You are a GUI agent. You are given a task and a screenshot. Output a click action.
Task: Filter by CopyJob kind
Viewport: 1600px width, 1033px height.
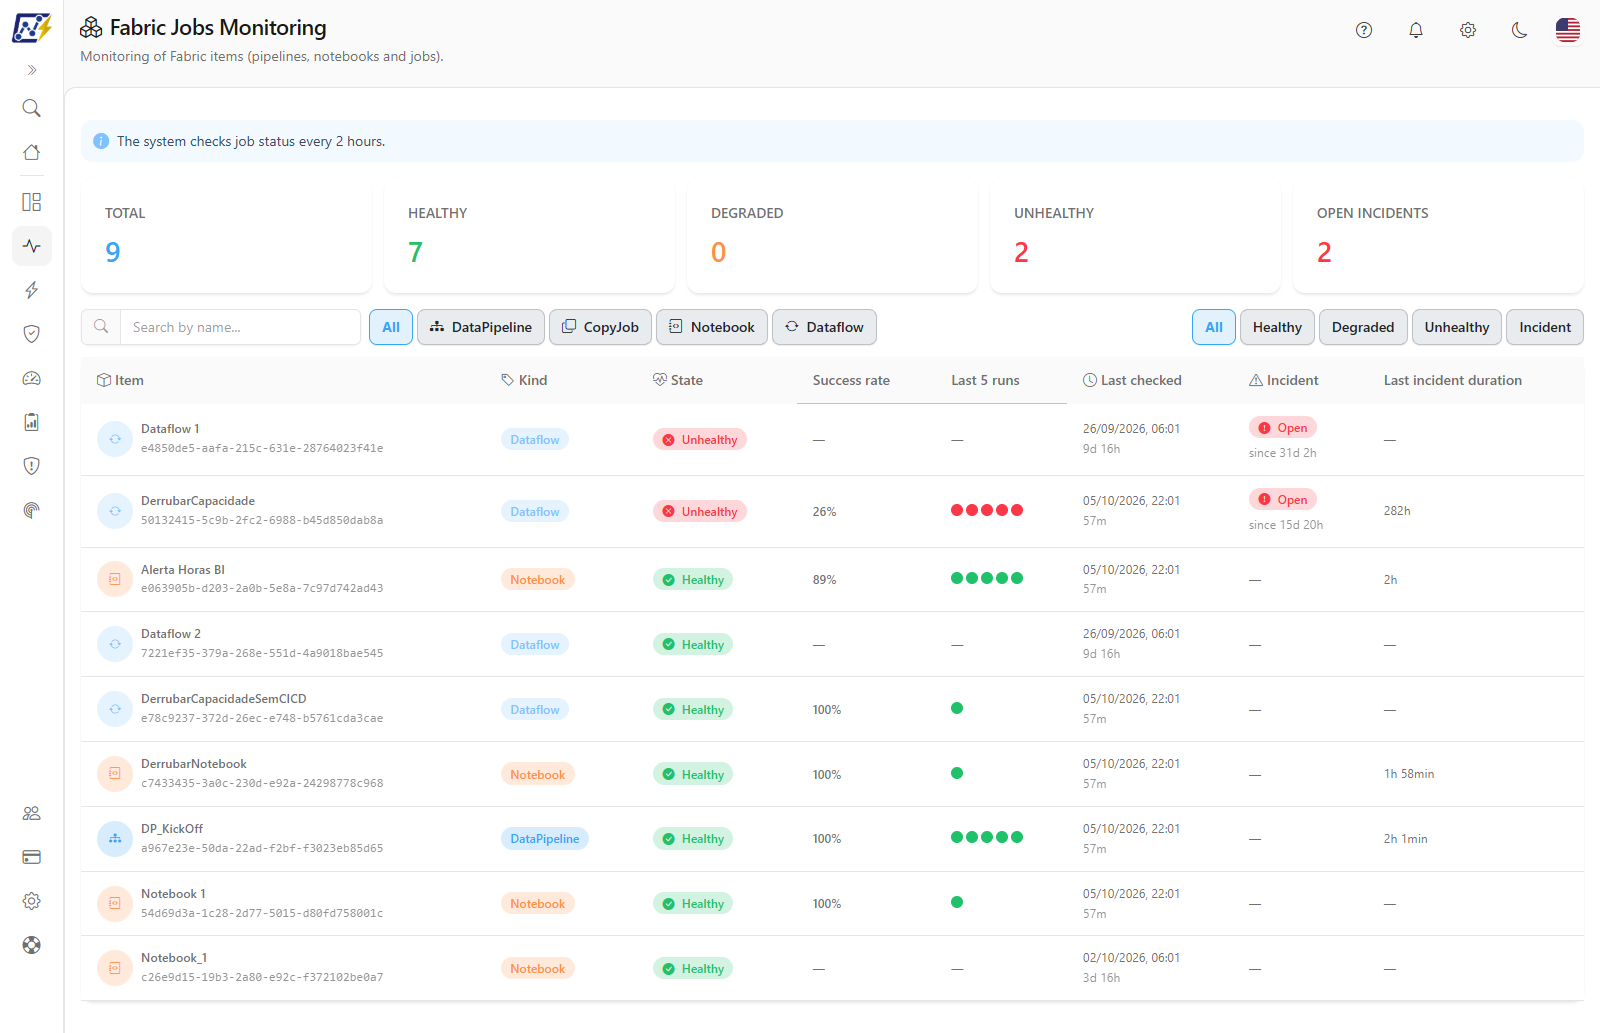600,327
